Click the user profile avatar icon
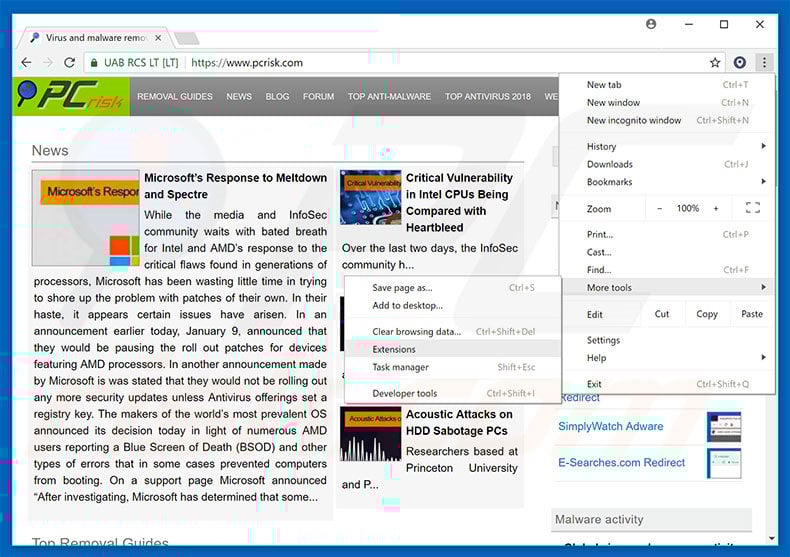This screenshot has width=790, height=557. (x=651, y=24)
